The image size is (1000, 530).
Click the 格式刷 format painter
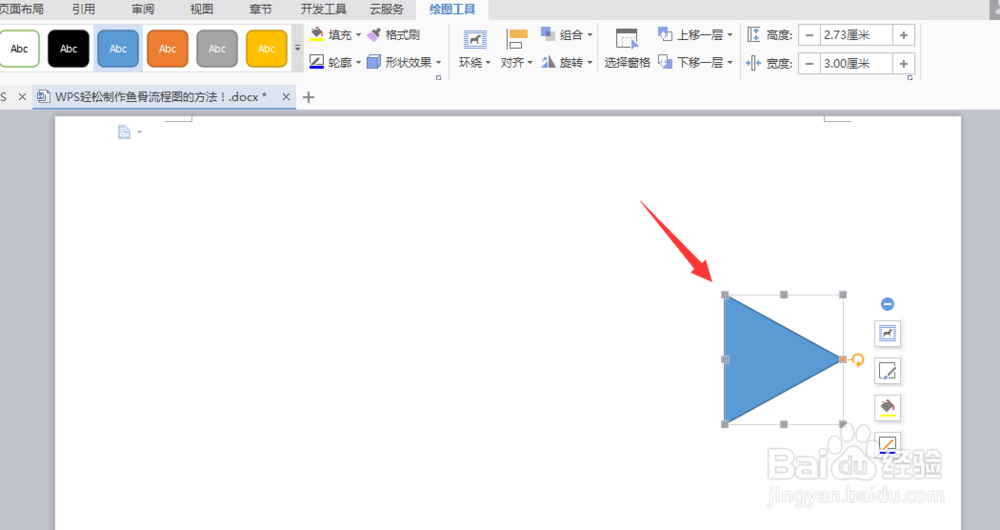[x=393, y=34]
